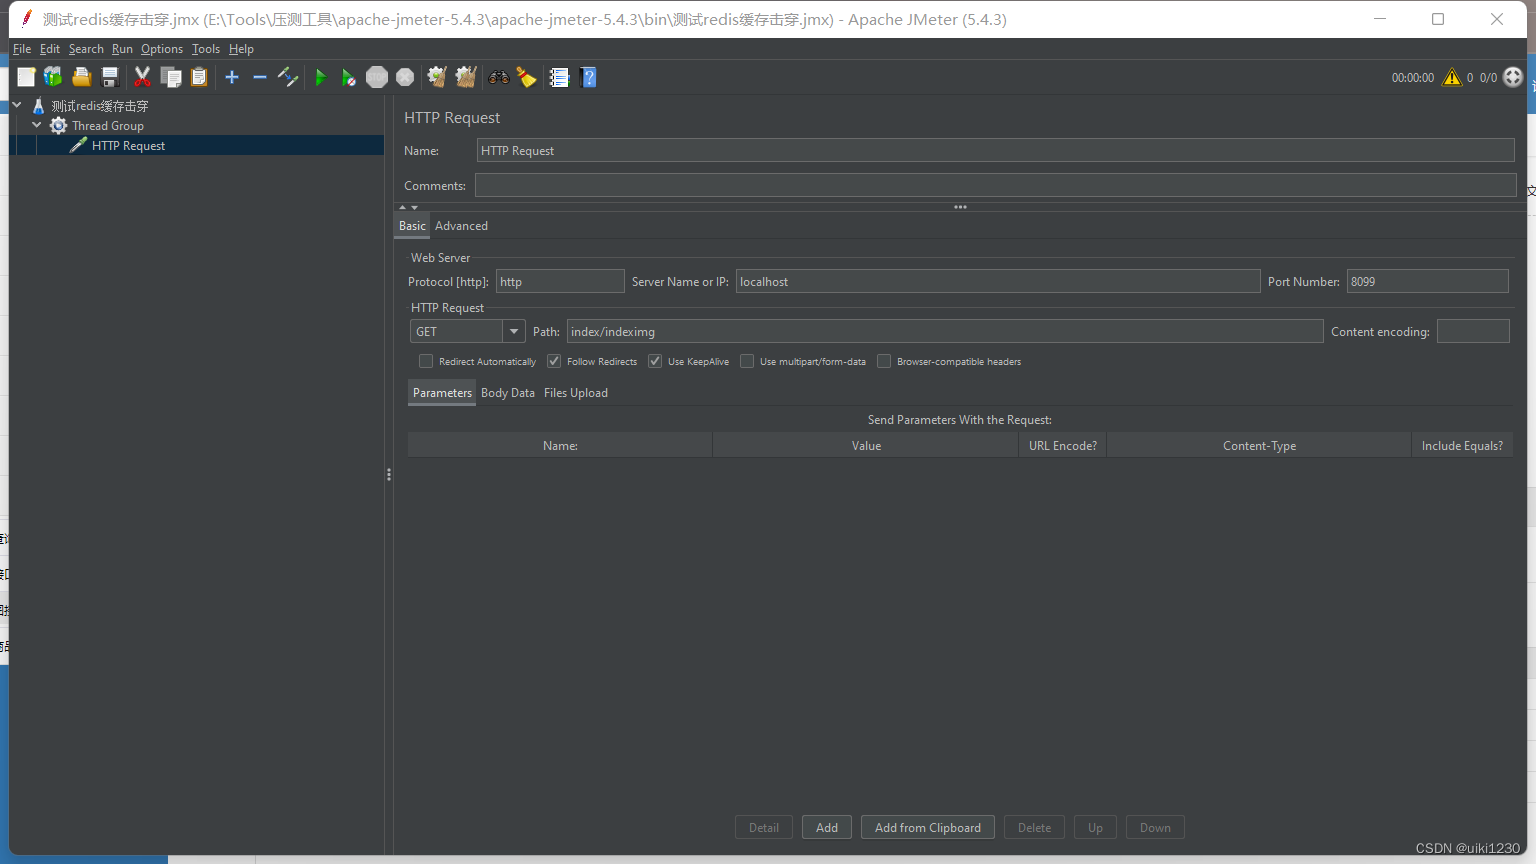Image resolution: width=1536 pixels, height=864 pixels.
Task: Click the Shutdown gray X icon
Action: (x=405, y=77)
